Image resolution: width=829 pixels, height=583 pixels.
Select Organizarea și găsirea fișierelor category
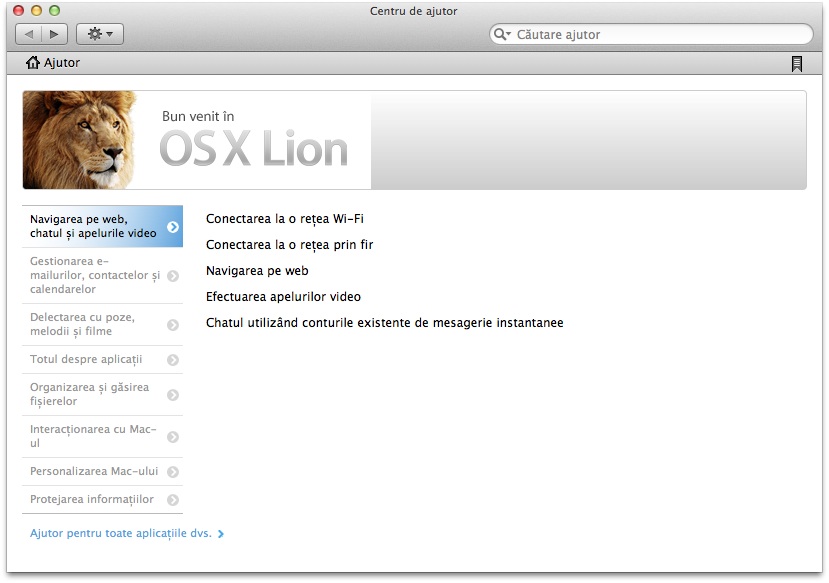point(102,395)
